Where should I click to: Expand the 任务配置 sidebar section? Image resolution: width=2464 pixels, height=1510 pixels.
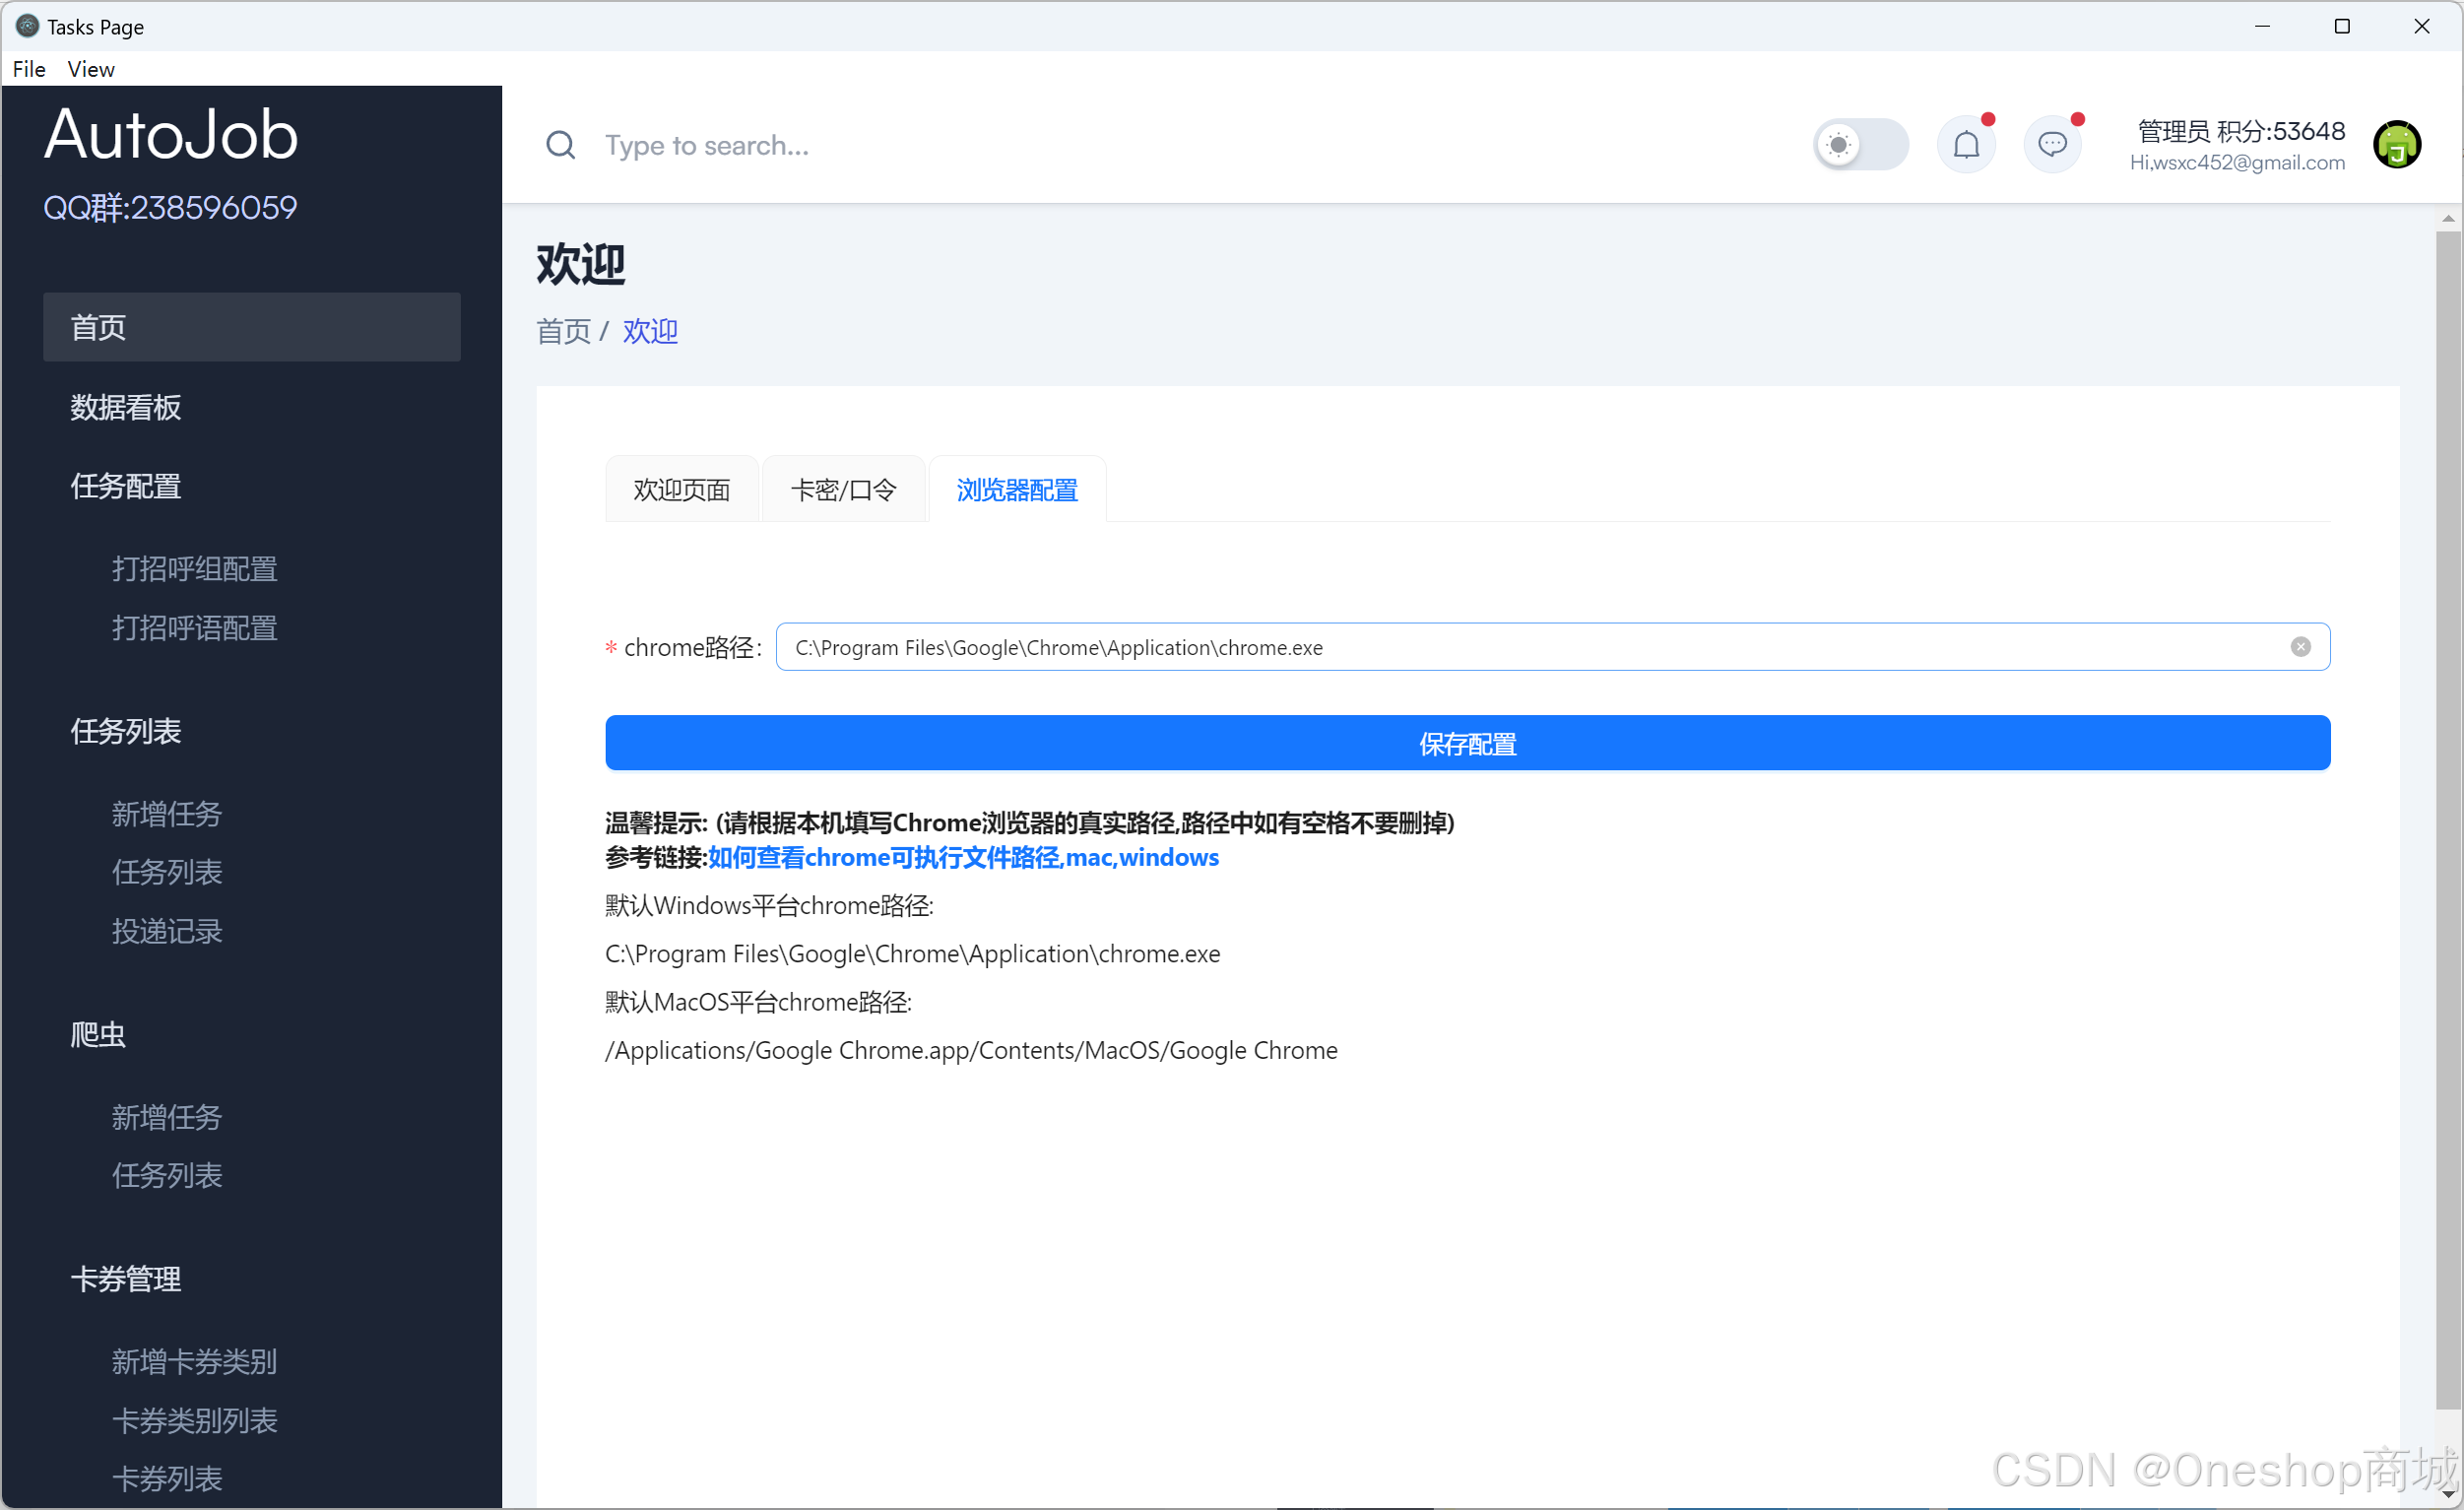[126, 487]
